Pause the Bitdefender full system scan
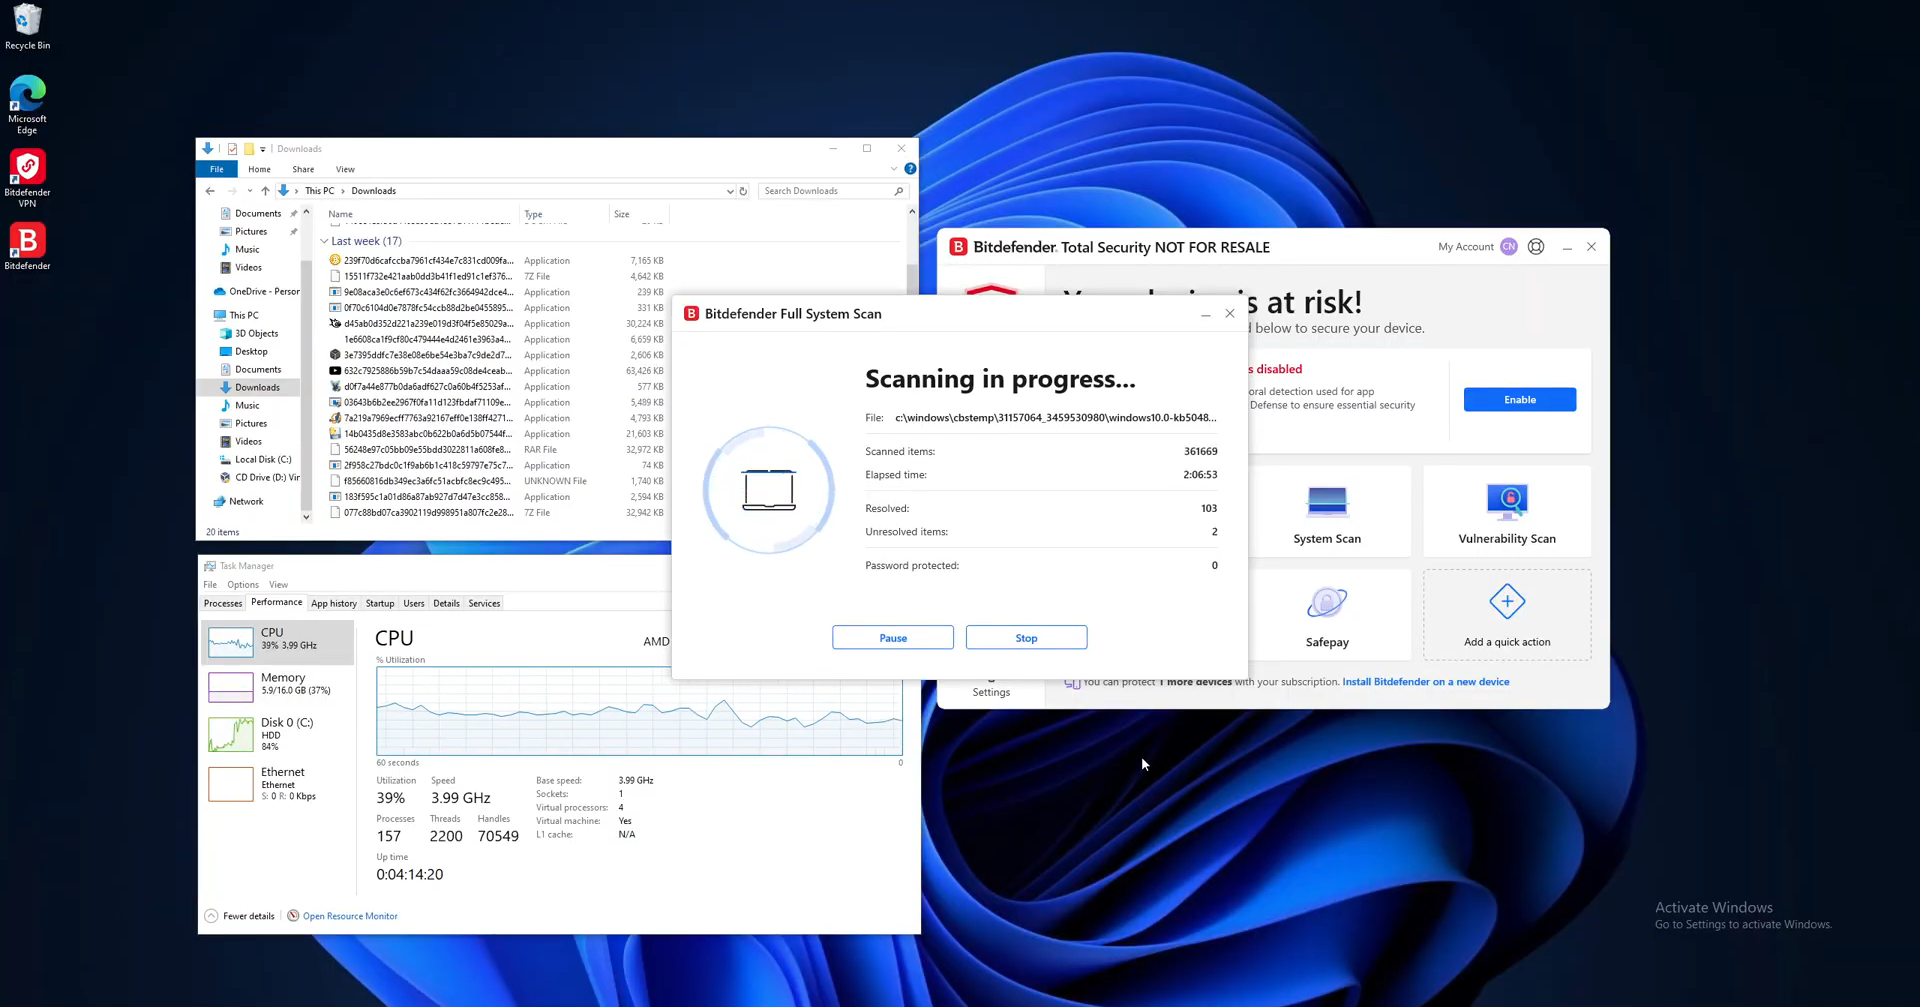Screen dimensions: 1920x1007 893,638
